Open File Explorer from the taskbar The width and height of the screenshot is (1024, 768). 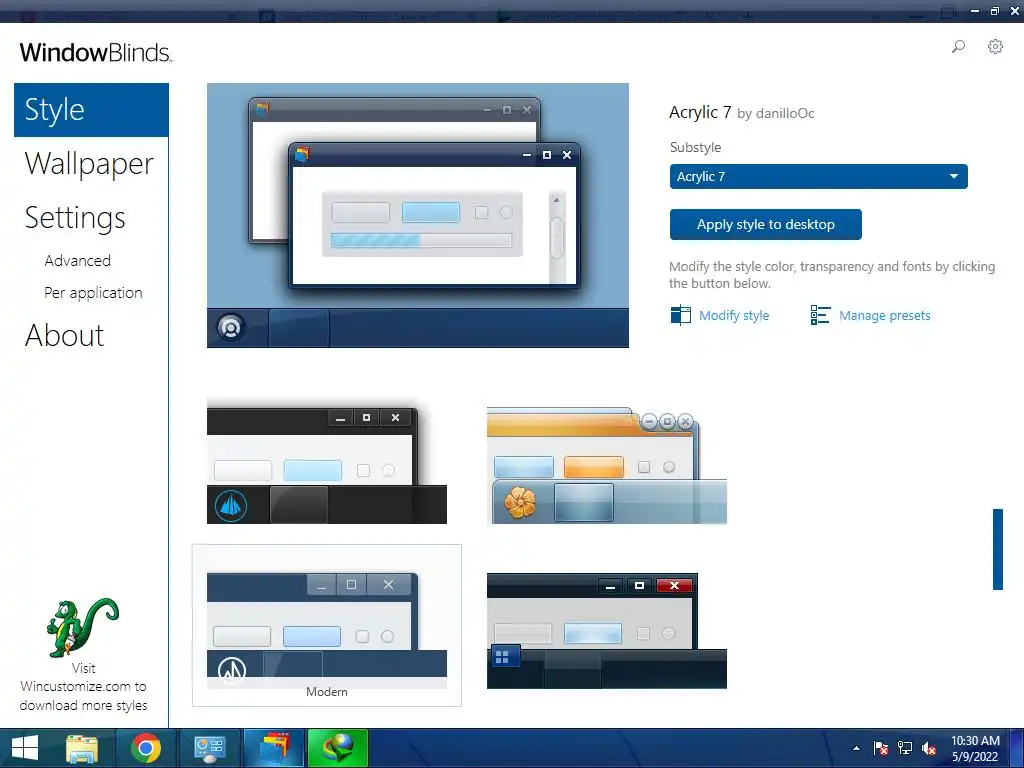coord(82,748)
